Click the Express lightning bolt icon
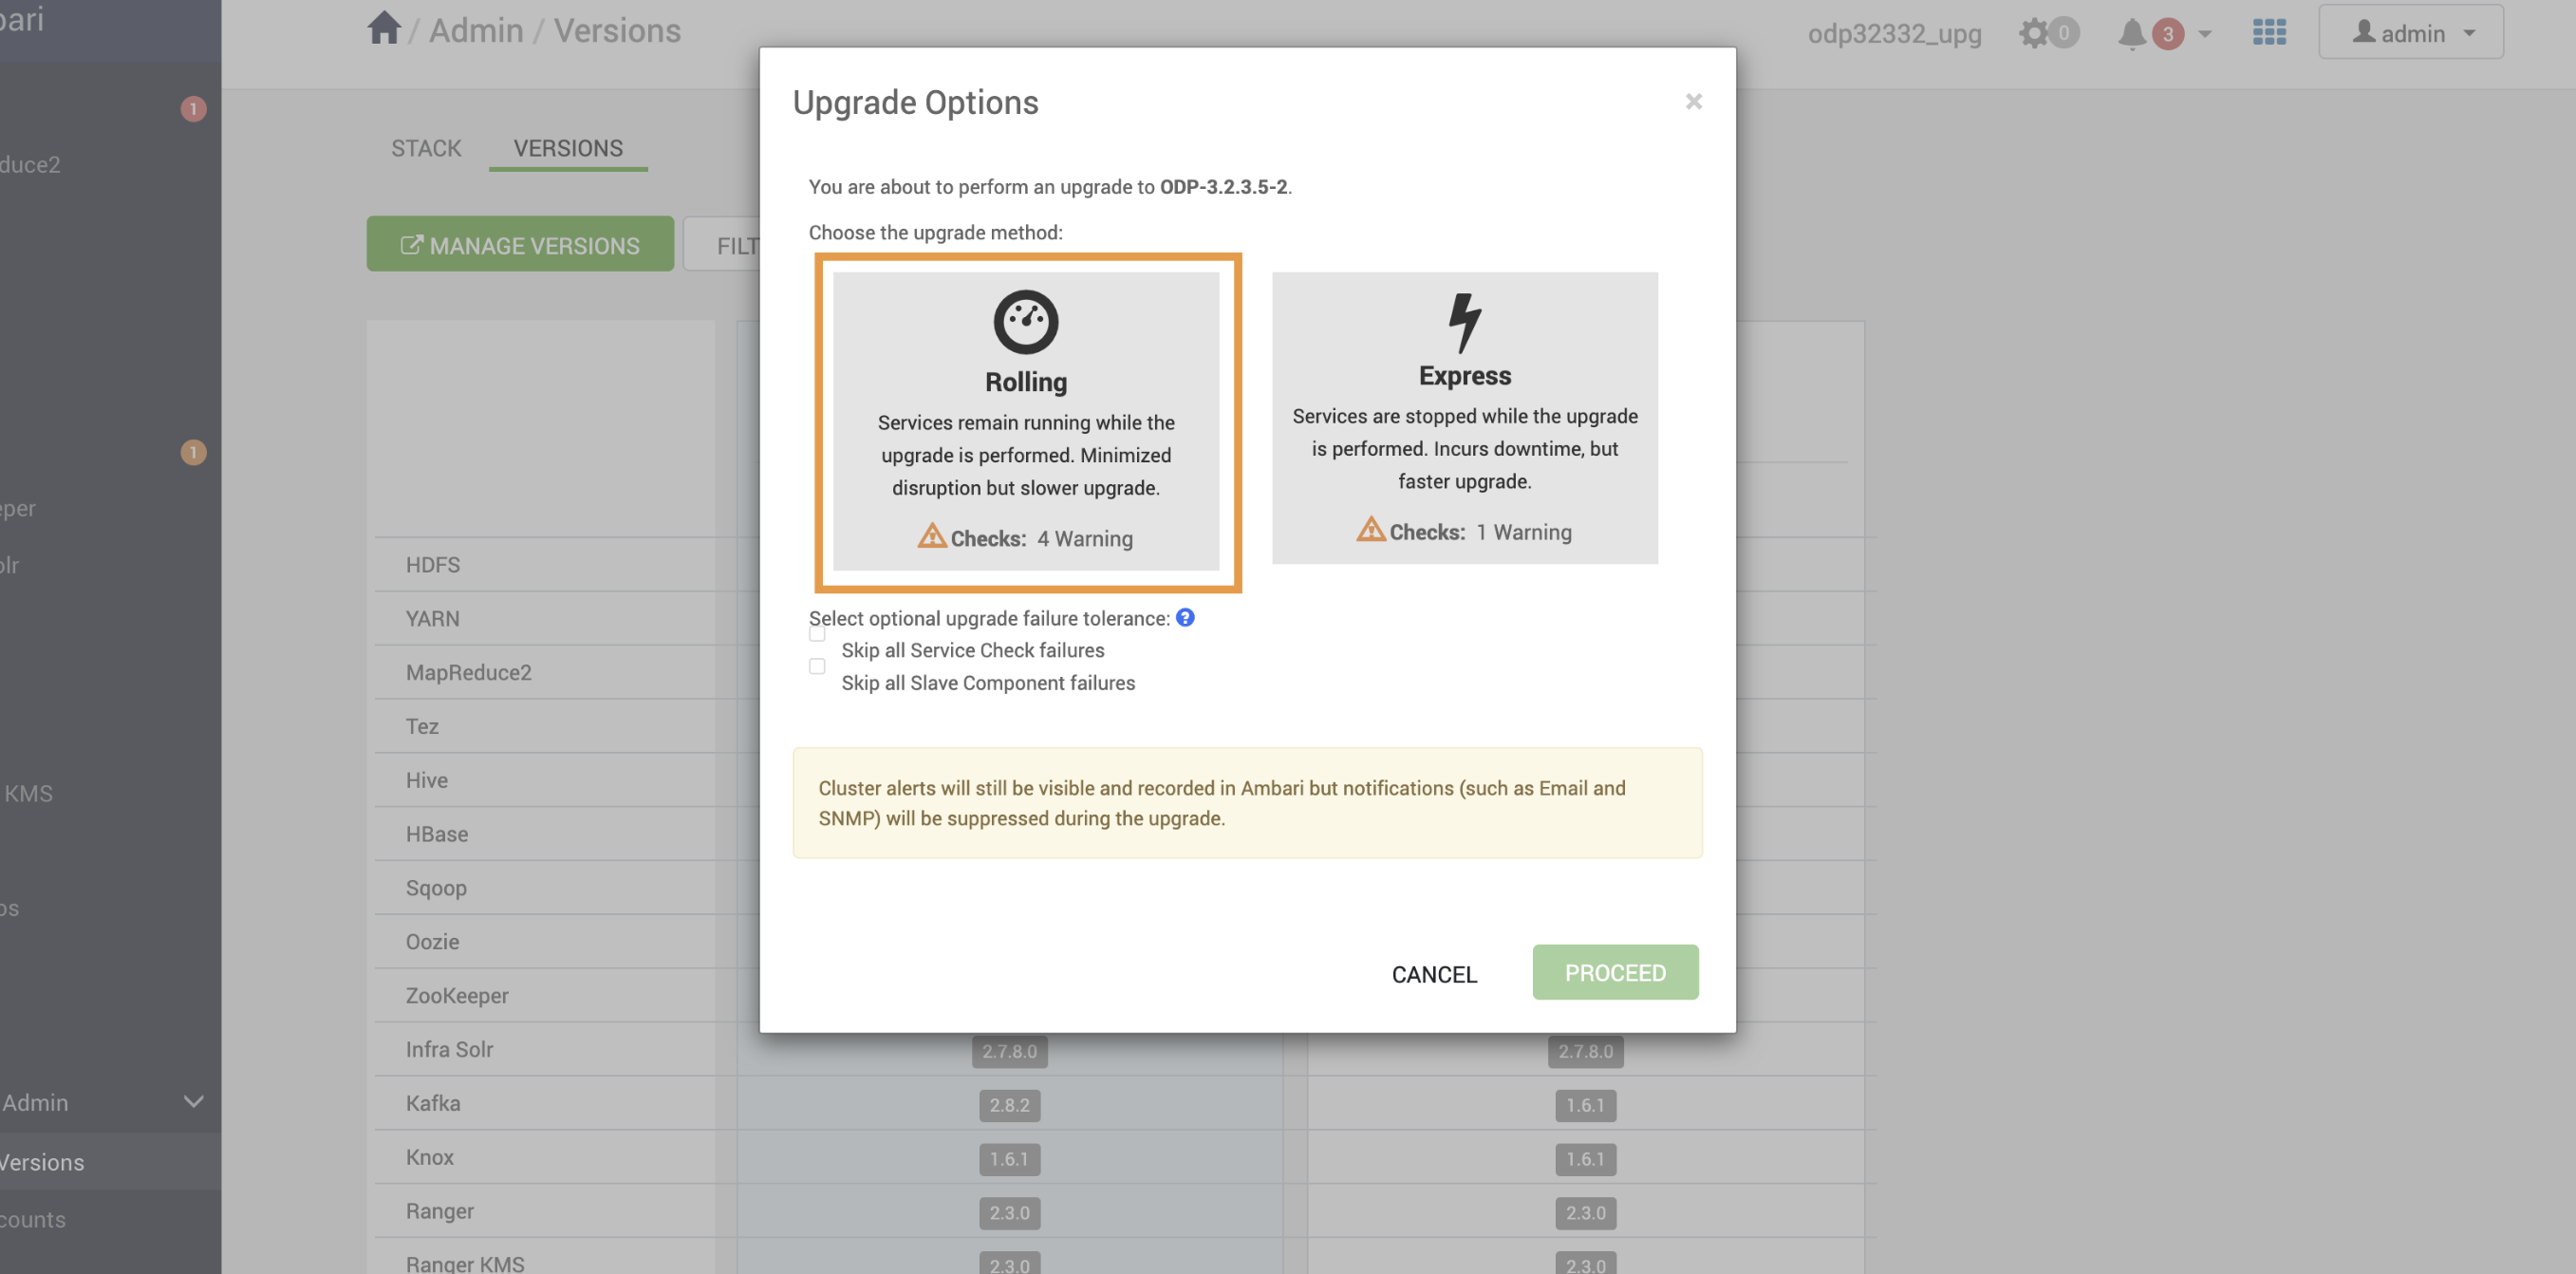Screen dimensions: 2576x1274 pyautogui.click(x=1464, y=322)
